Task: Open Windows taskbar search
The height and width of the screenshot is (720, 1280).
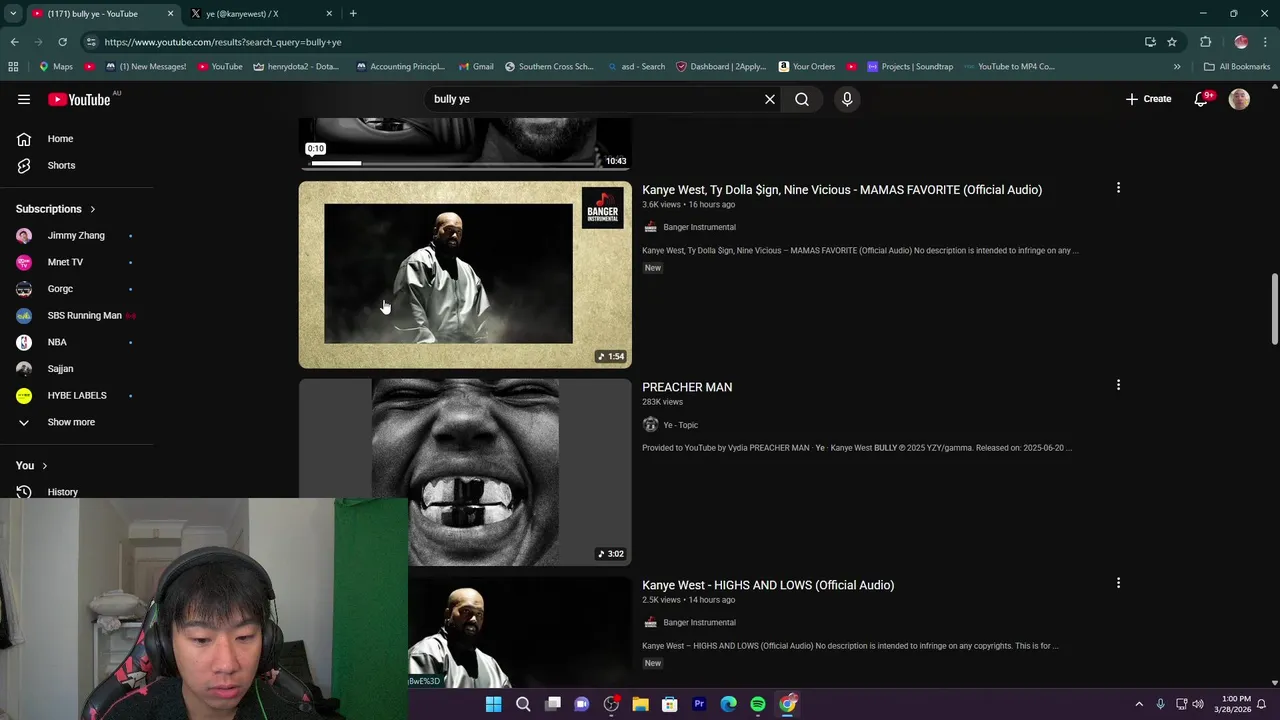Action: (523, 704)
